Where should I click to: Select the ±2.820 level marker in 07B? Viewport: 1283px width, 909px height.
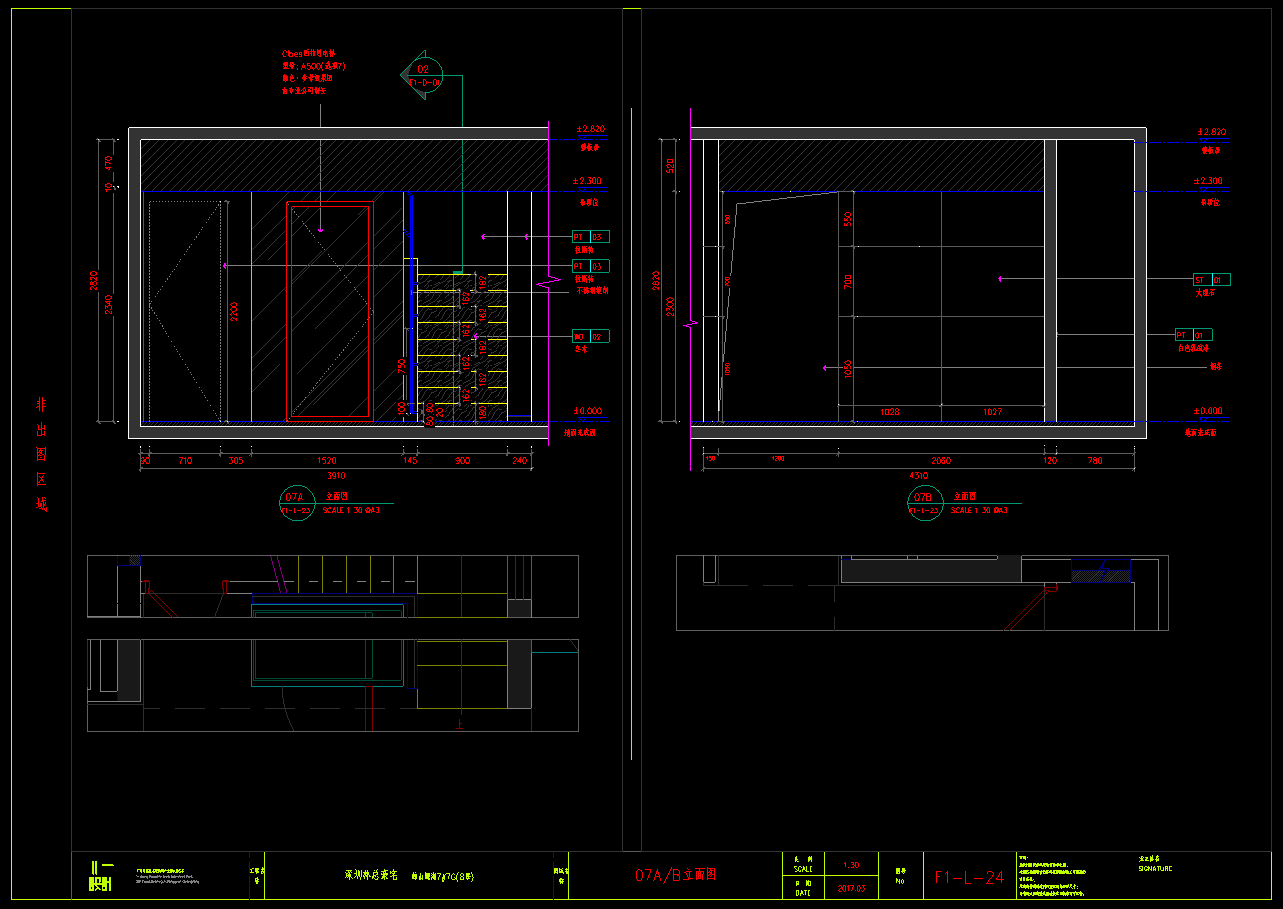pyautogui.click(x=1212, y=131)
